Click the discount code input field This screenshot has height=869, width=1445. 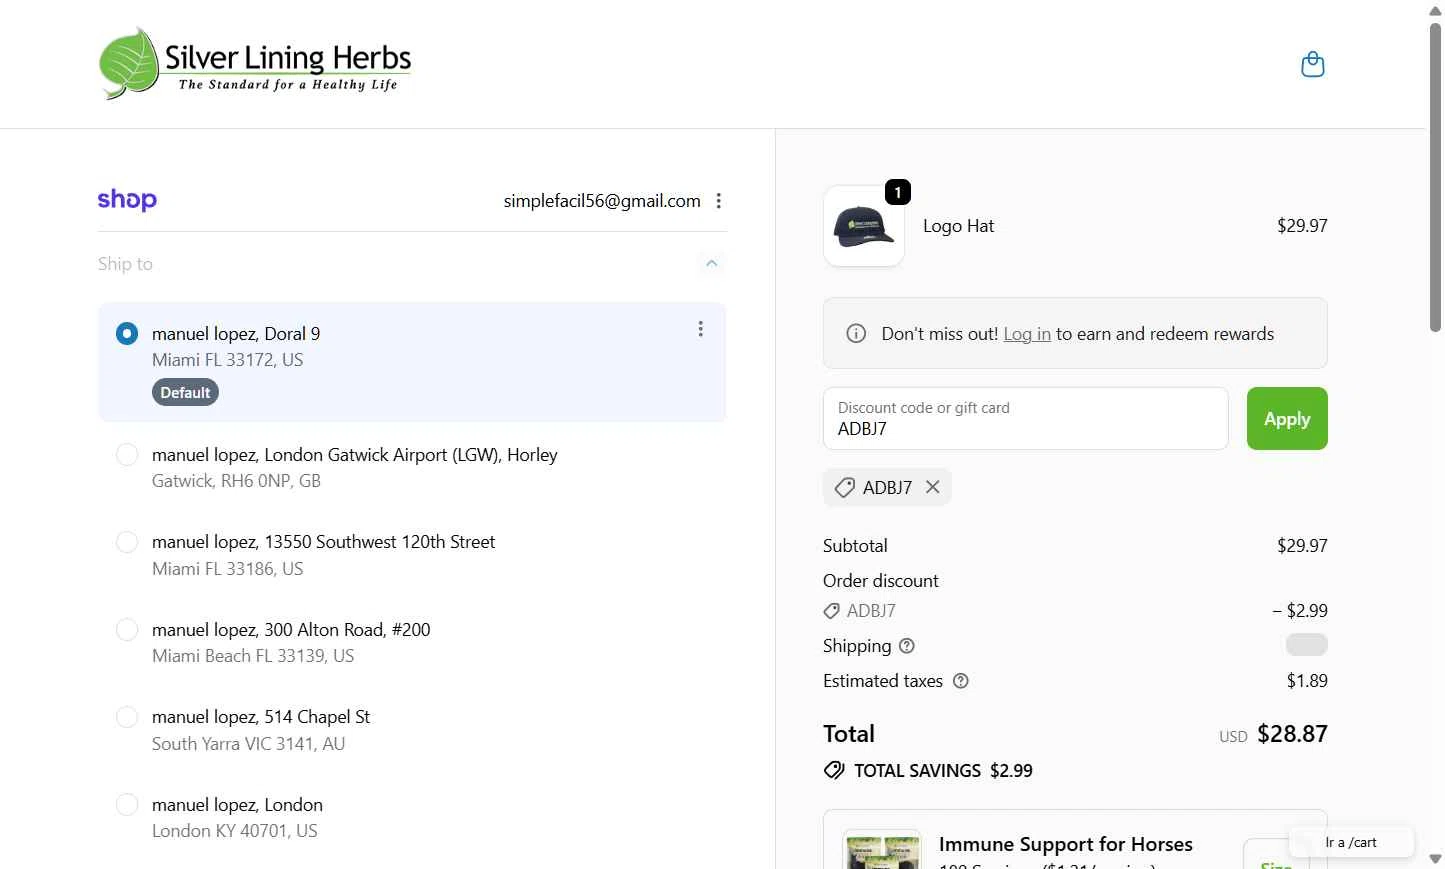1025,418
